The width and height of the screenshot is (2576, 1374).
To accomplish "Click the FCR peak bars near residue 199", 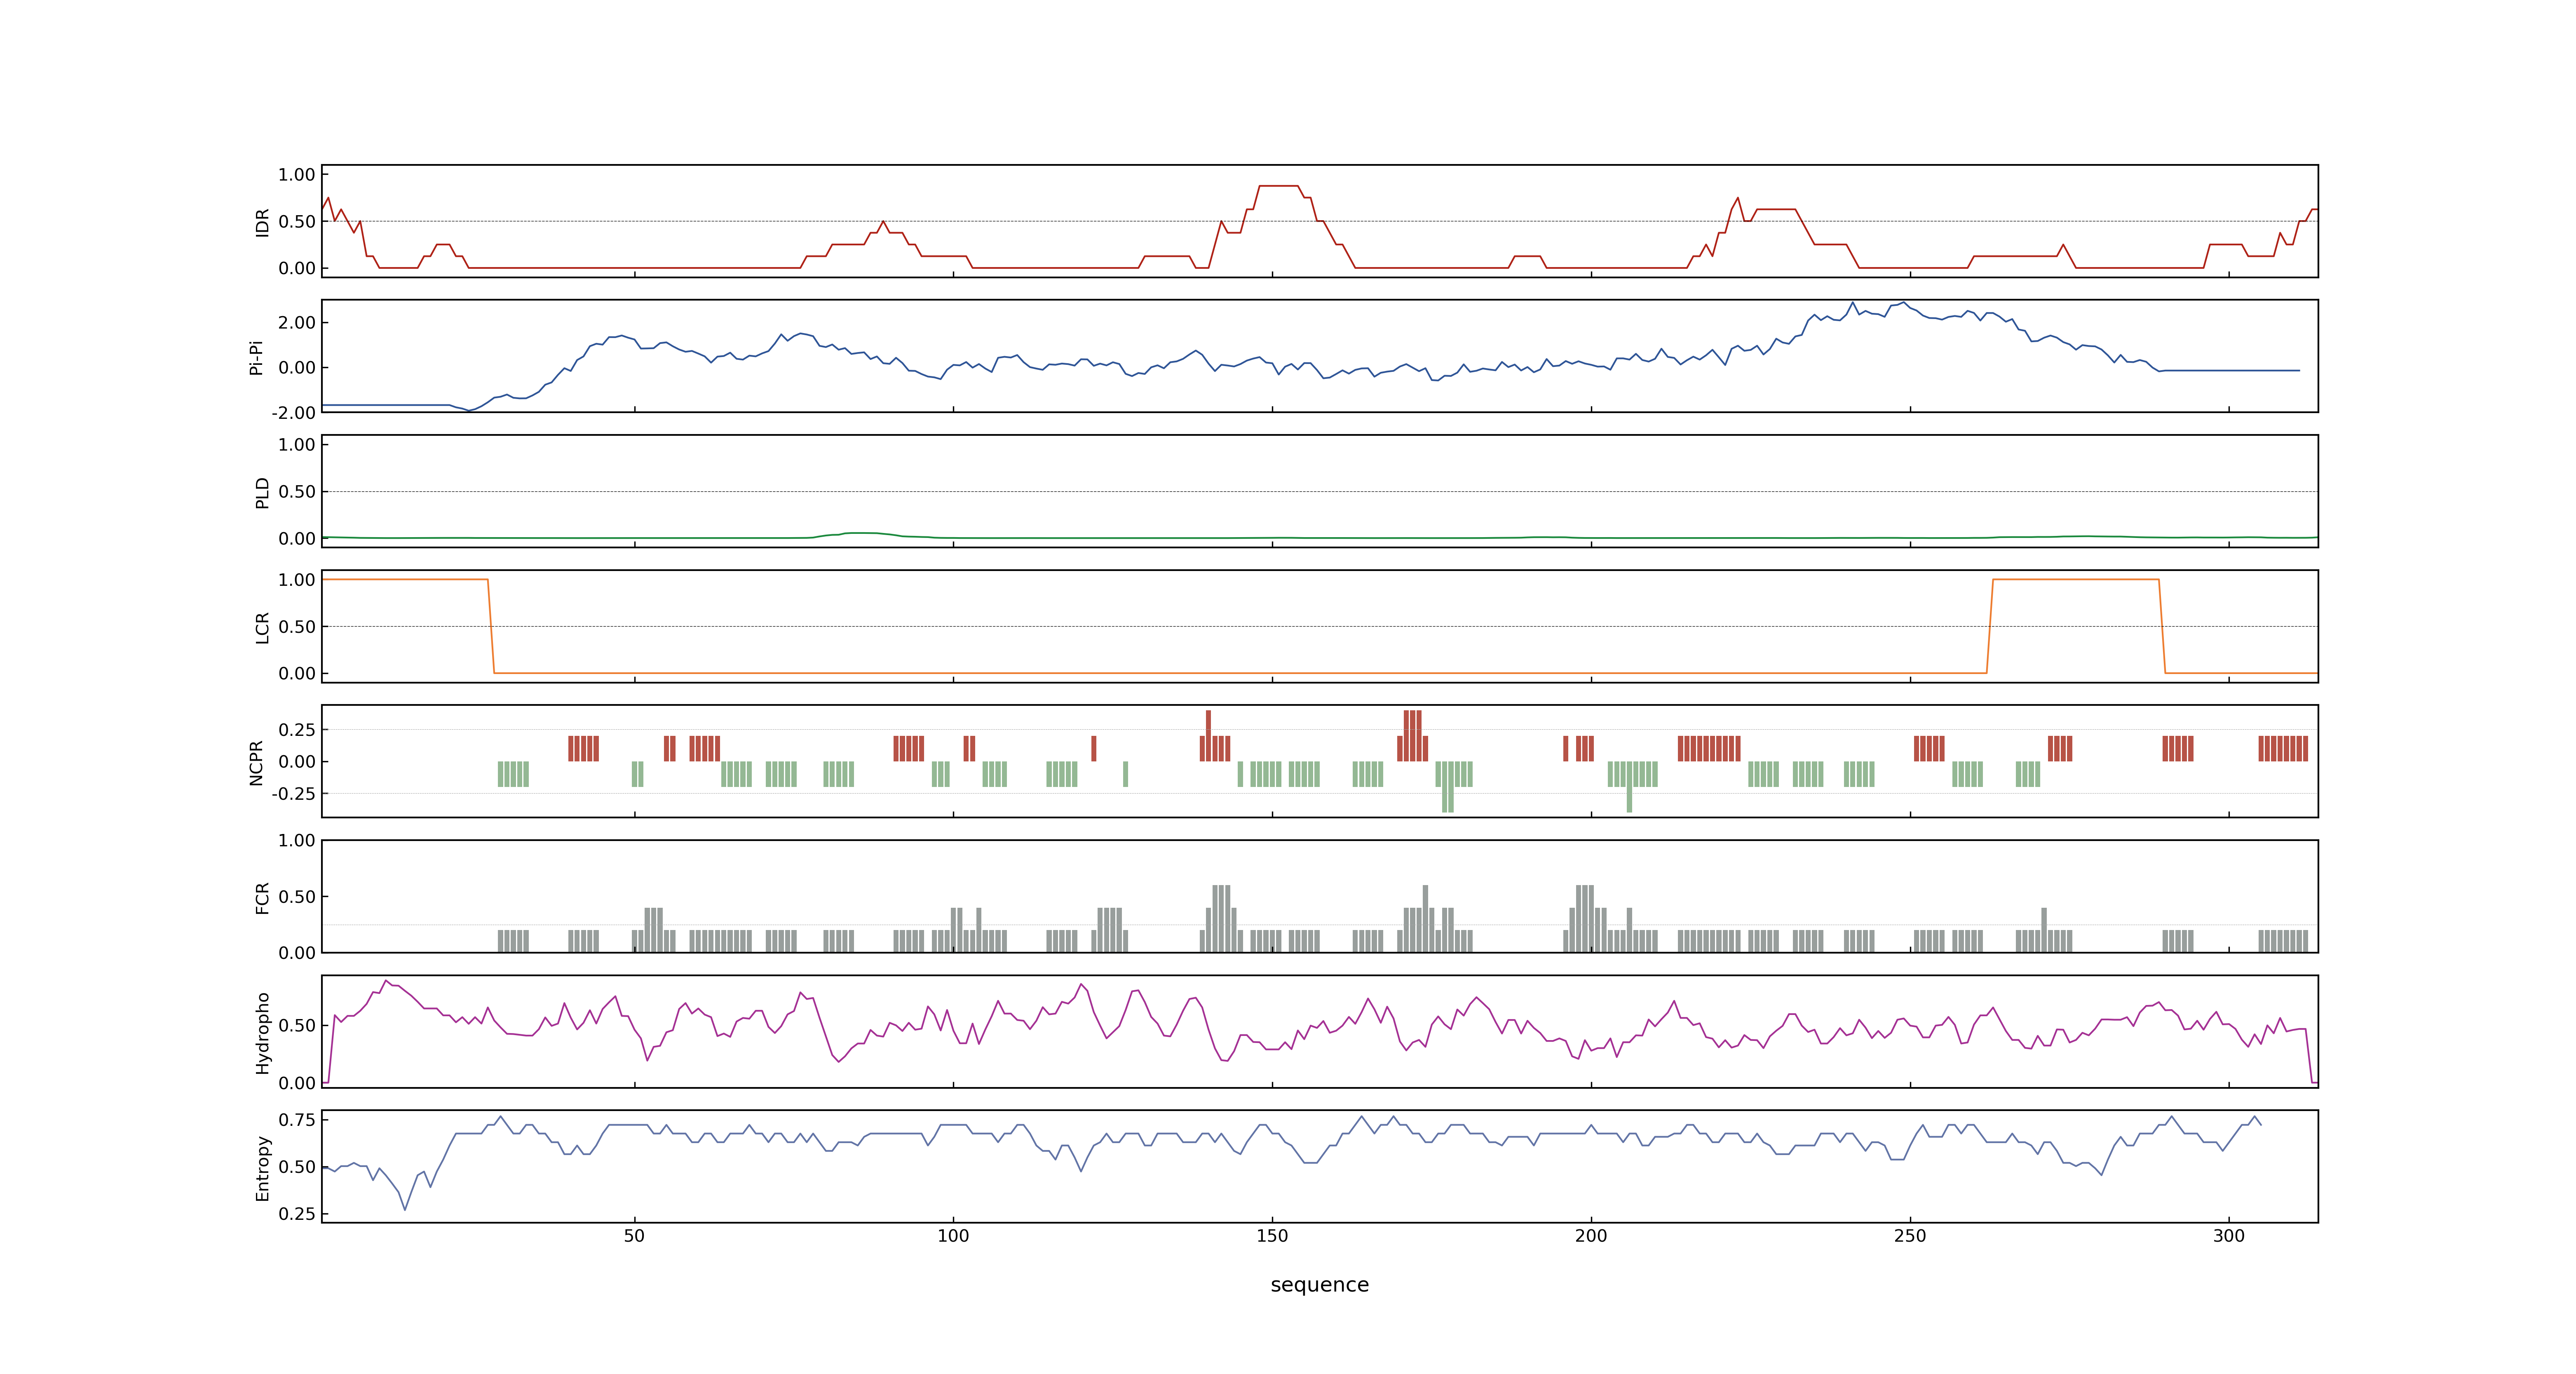I will (1585, 918).
